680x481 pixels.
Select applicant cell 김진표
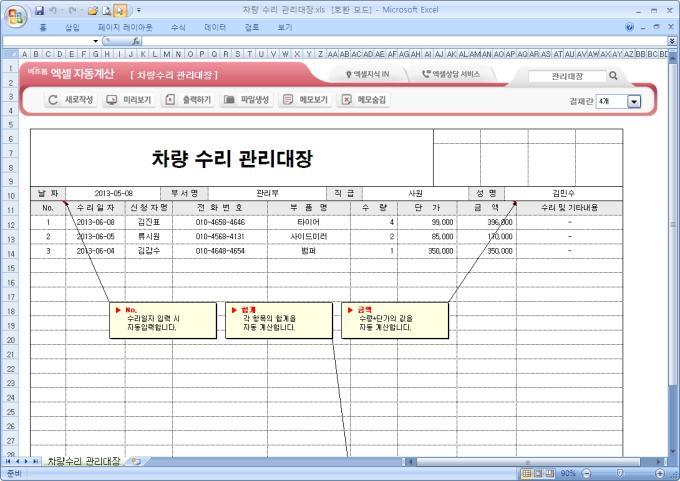149,222
